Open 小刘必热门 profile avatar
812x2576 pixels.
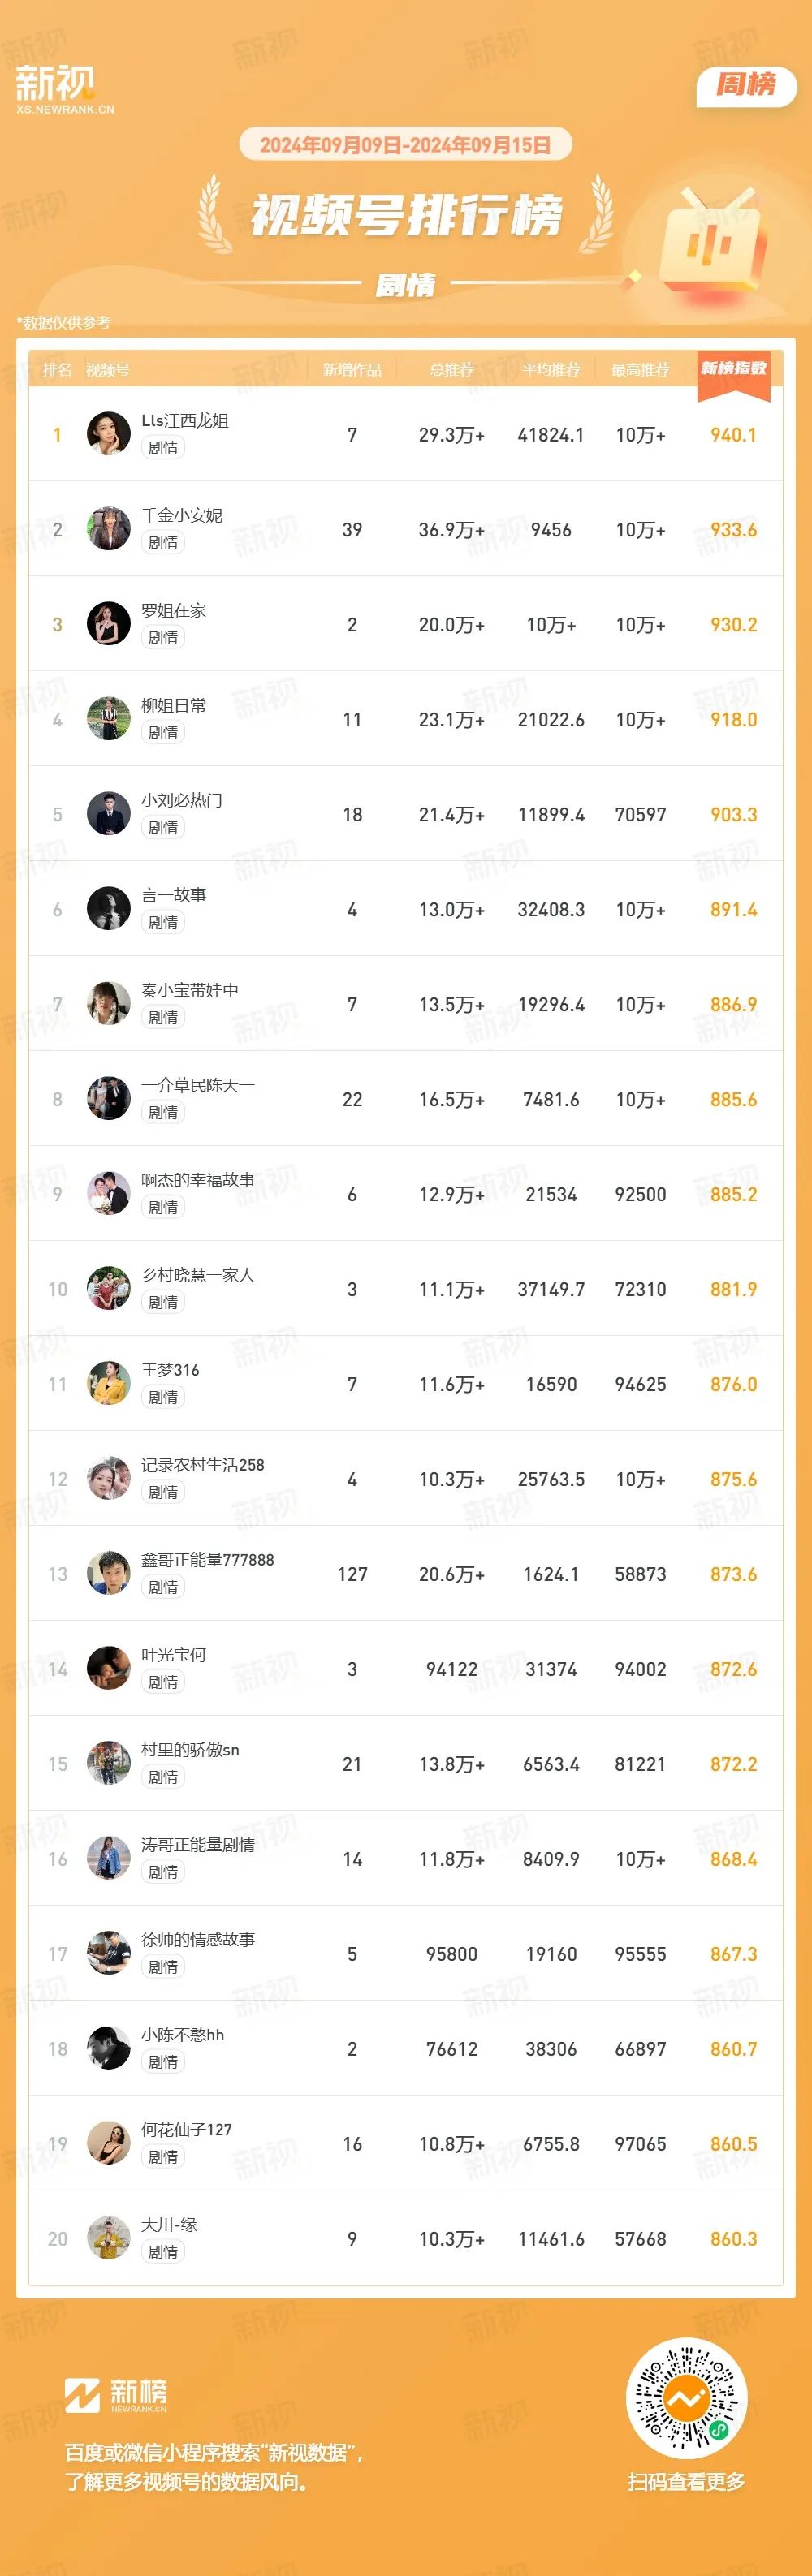pyautogui.click(x=109, y=813)
